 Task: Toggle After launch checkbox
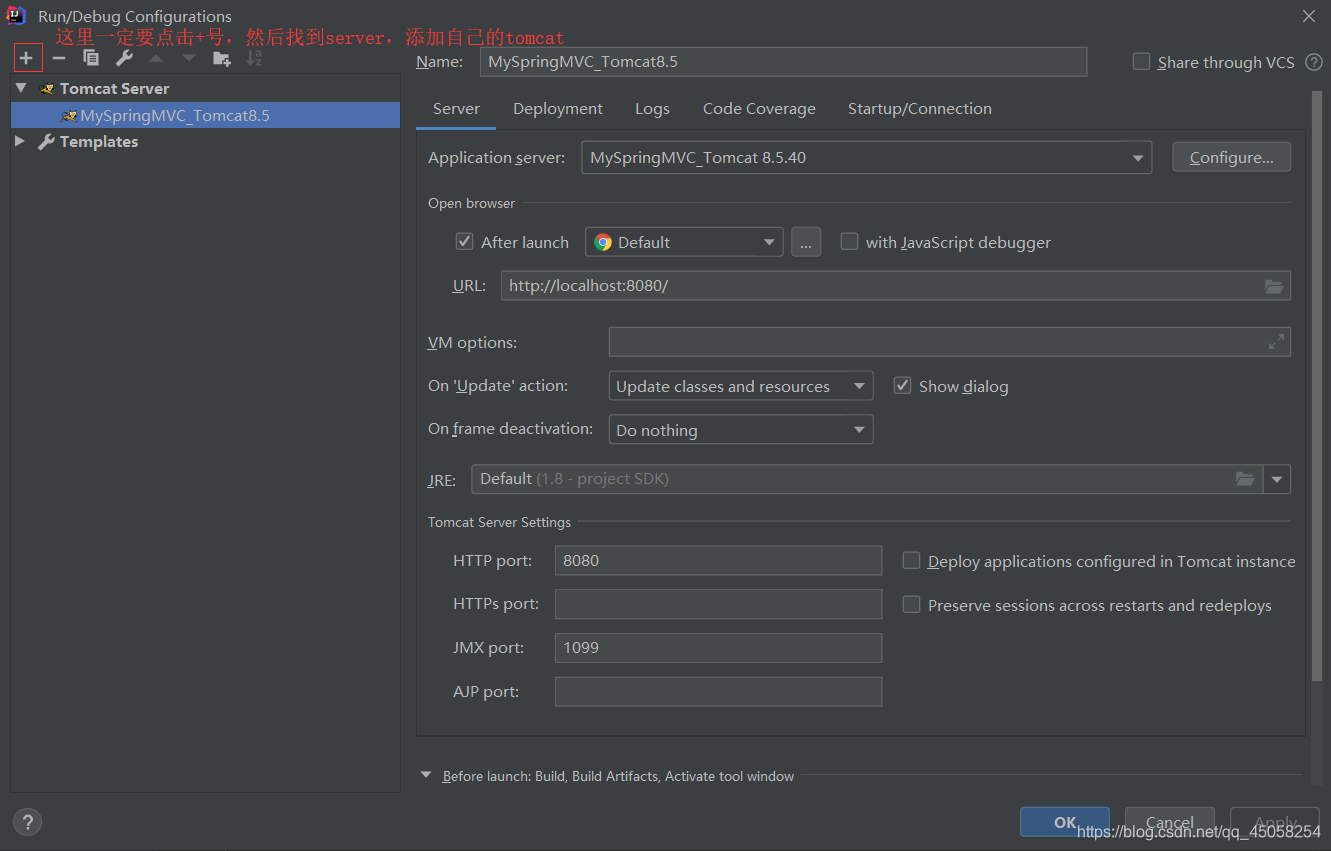coord(464,242)
